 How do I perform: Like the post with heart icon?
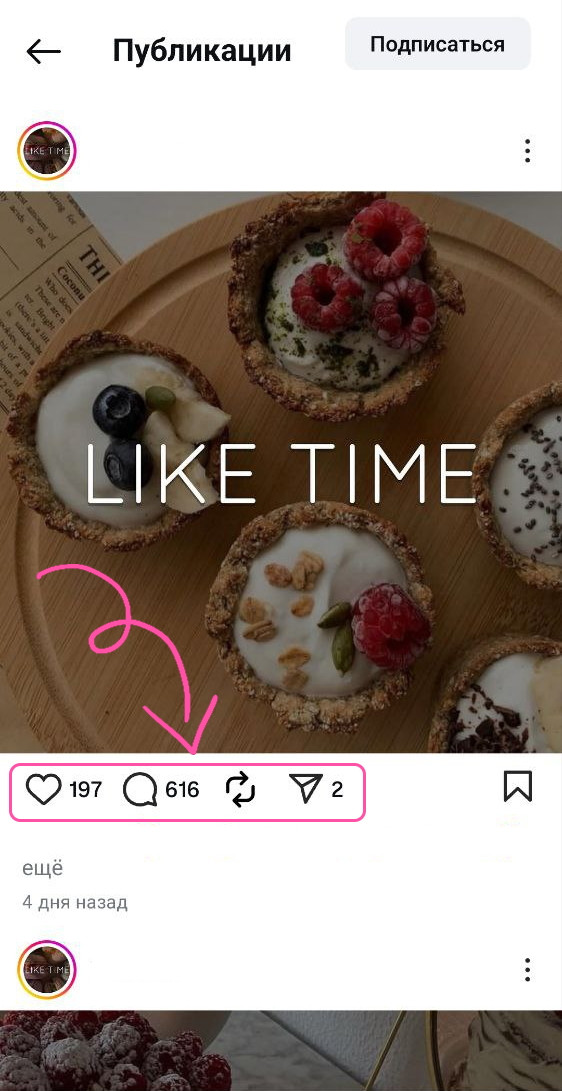(44, 790)
